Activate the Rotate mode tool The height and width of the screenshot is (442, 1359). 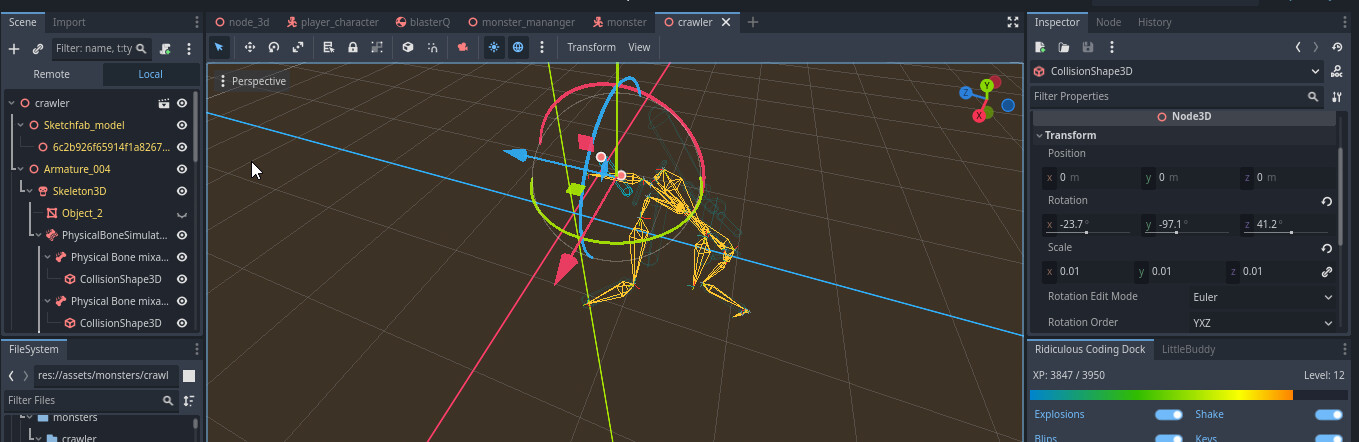(273, 47)
